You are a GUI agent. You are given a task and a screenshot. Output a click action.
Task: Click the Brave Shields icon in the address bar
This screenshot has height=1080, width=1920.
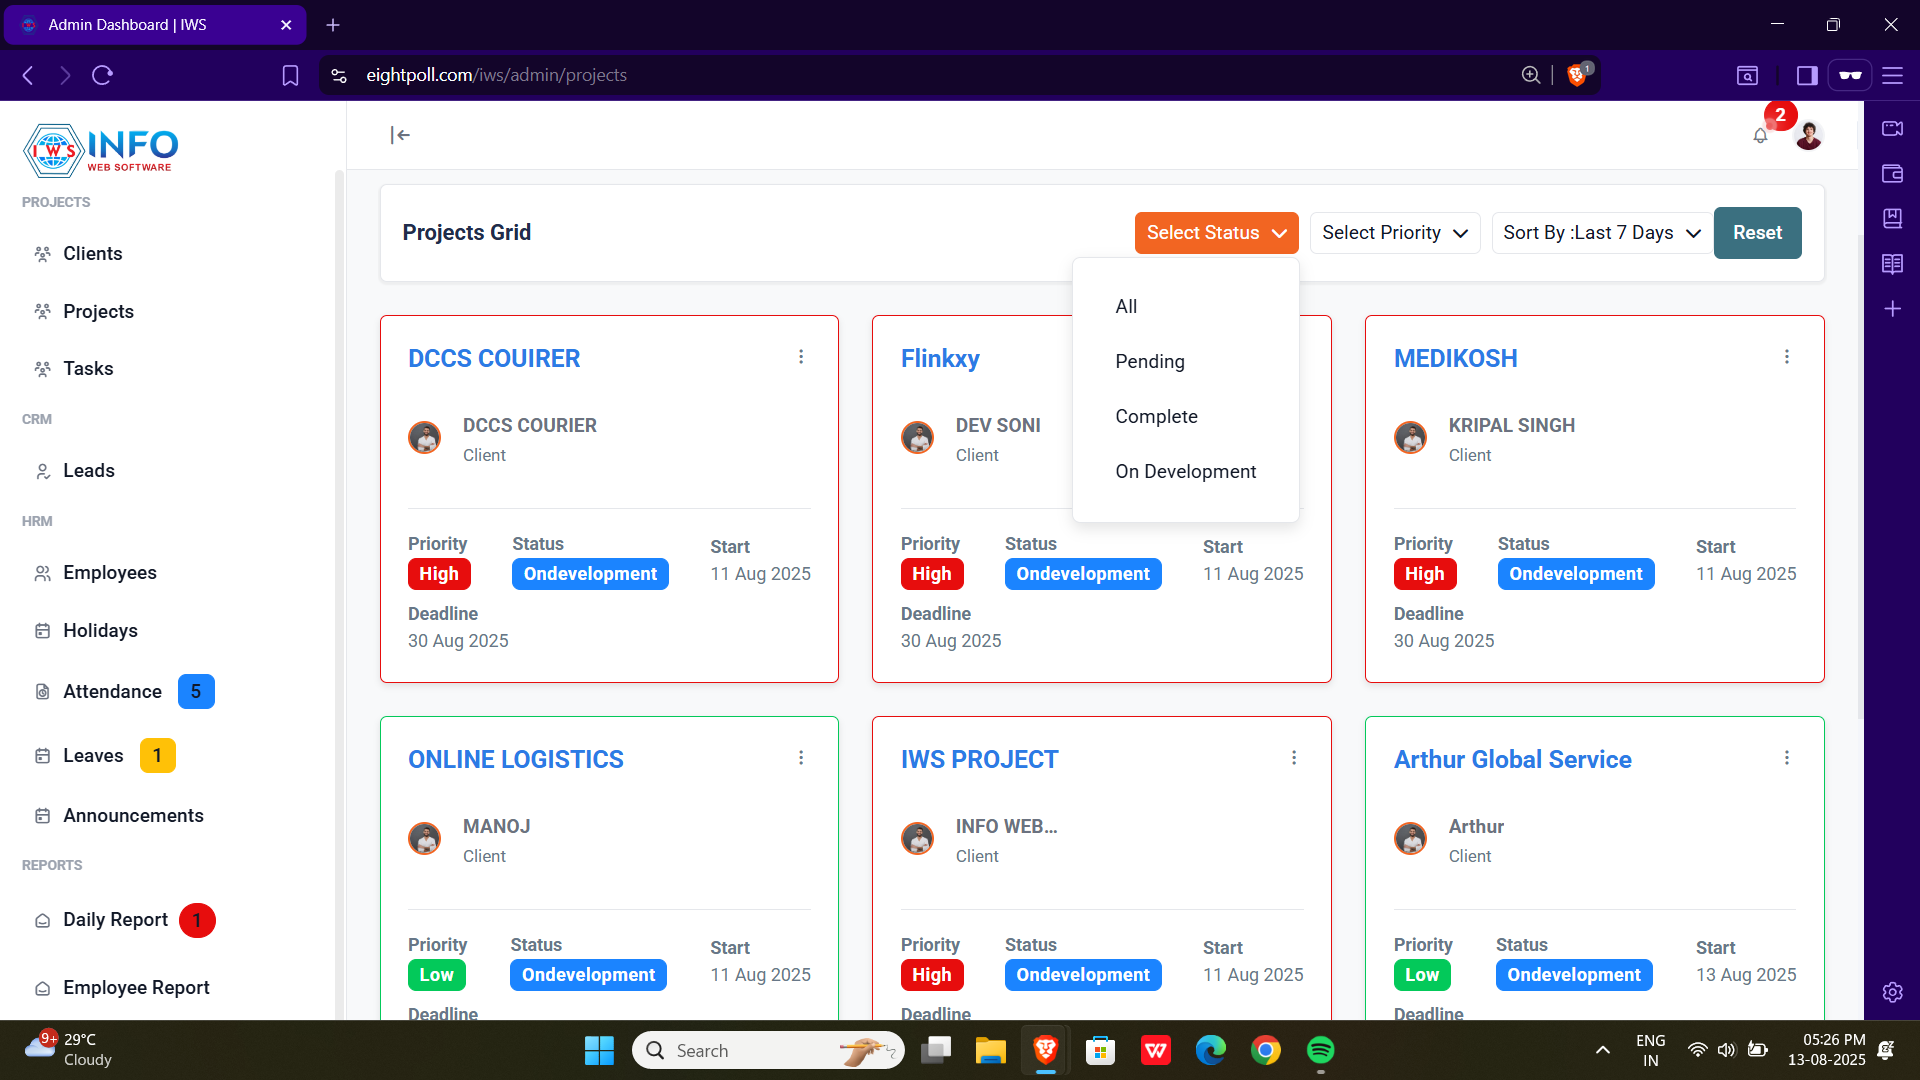(1577, 75)
